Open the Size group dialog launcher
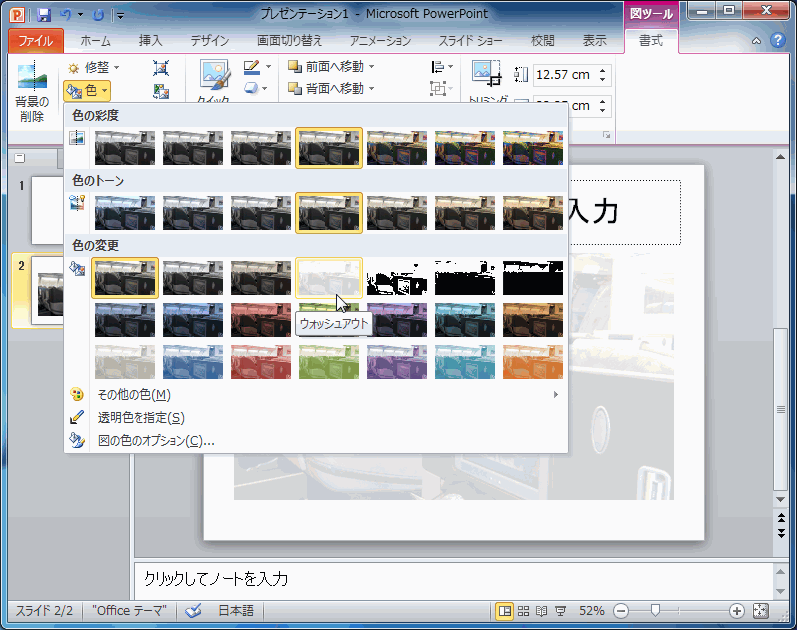This screenshot has height=630, width=797. tap(606, 135)
